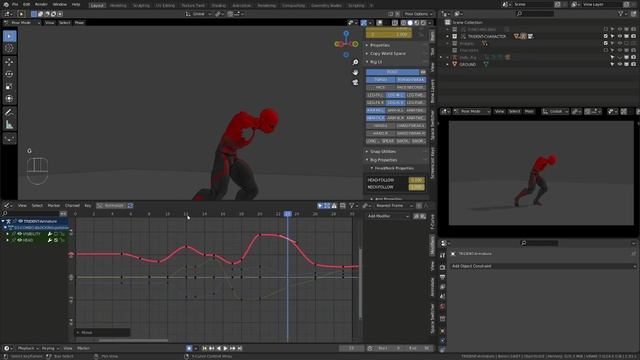Image resolution: width=640 pixels, height=360 pixels.
Task: Expand the HEAD channel group
Action: click(7, 240)
